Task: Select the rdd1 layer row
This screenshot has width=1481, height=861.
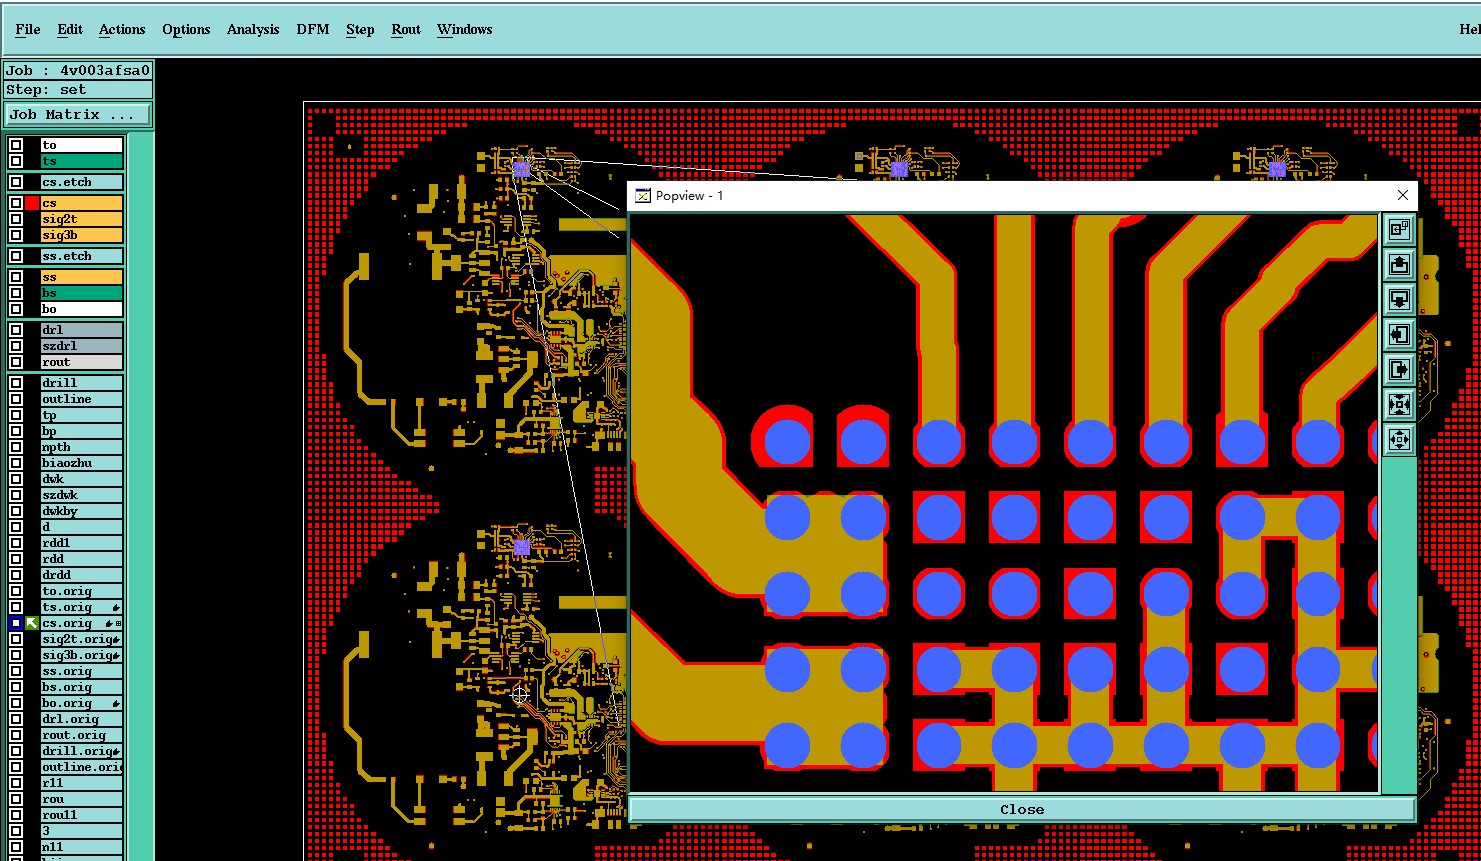Action: pos(81,543)
